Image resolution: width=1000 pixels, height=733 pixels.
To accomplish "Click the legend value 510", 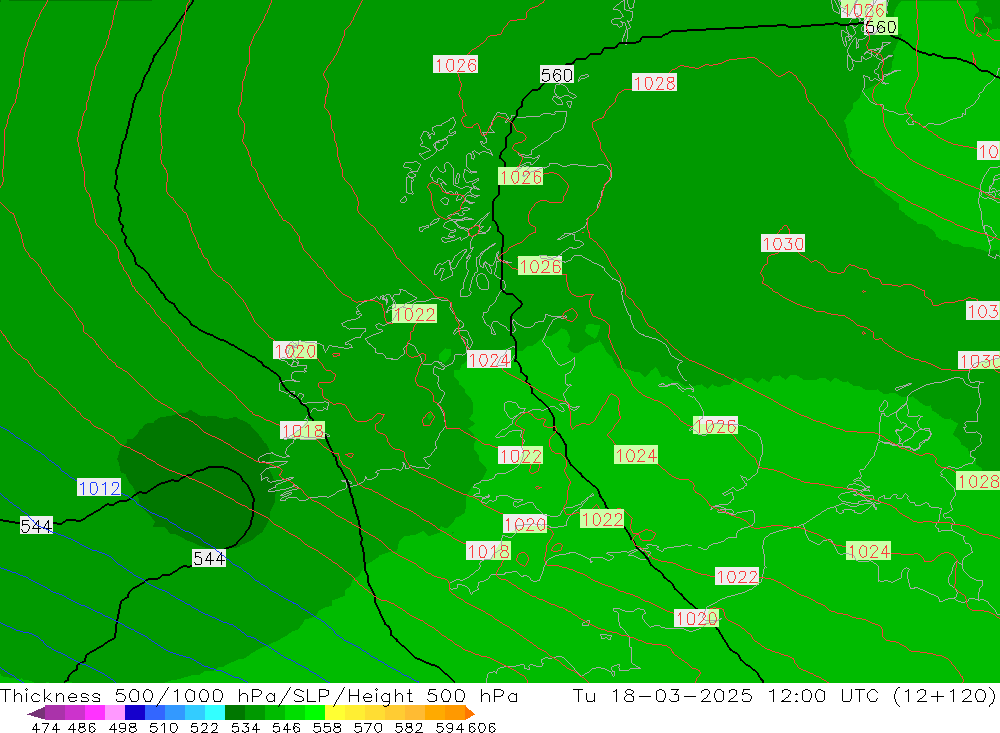I will point(164,727).
